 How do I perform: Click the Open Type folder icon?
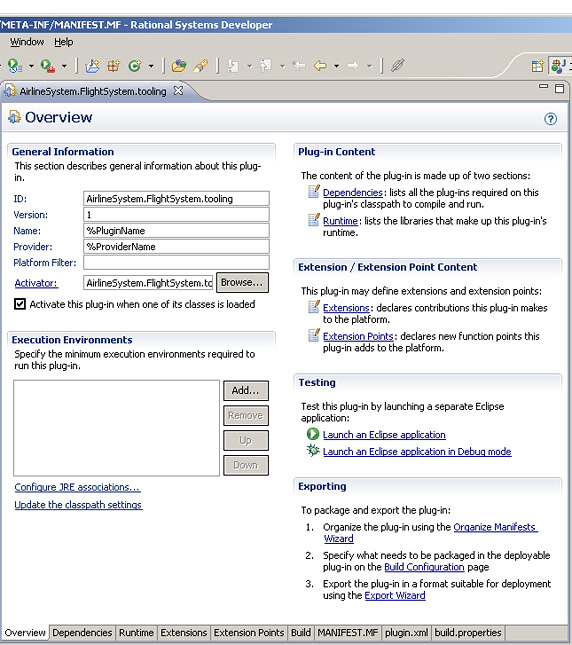point(179,65)
